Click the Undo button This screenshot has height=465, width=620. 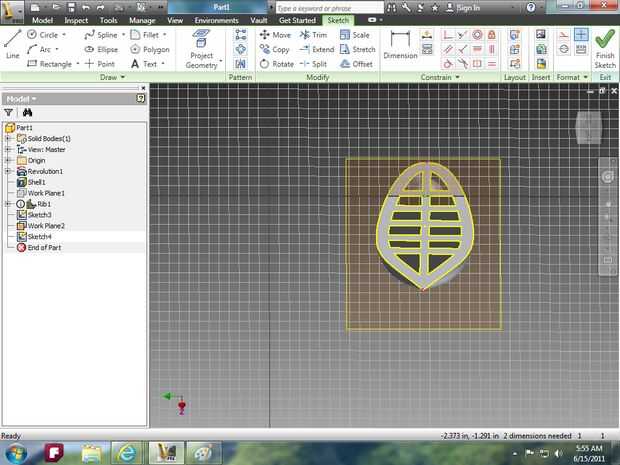coord(86,7)
